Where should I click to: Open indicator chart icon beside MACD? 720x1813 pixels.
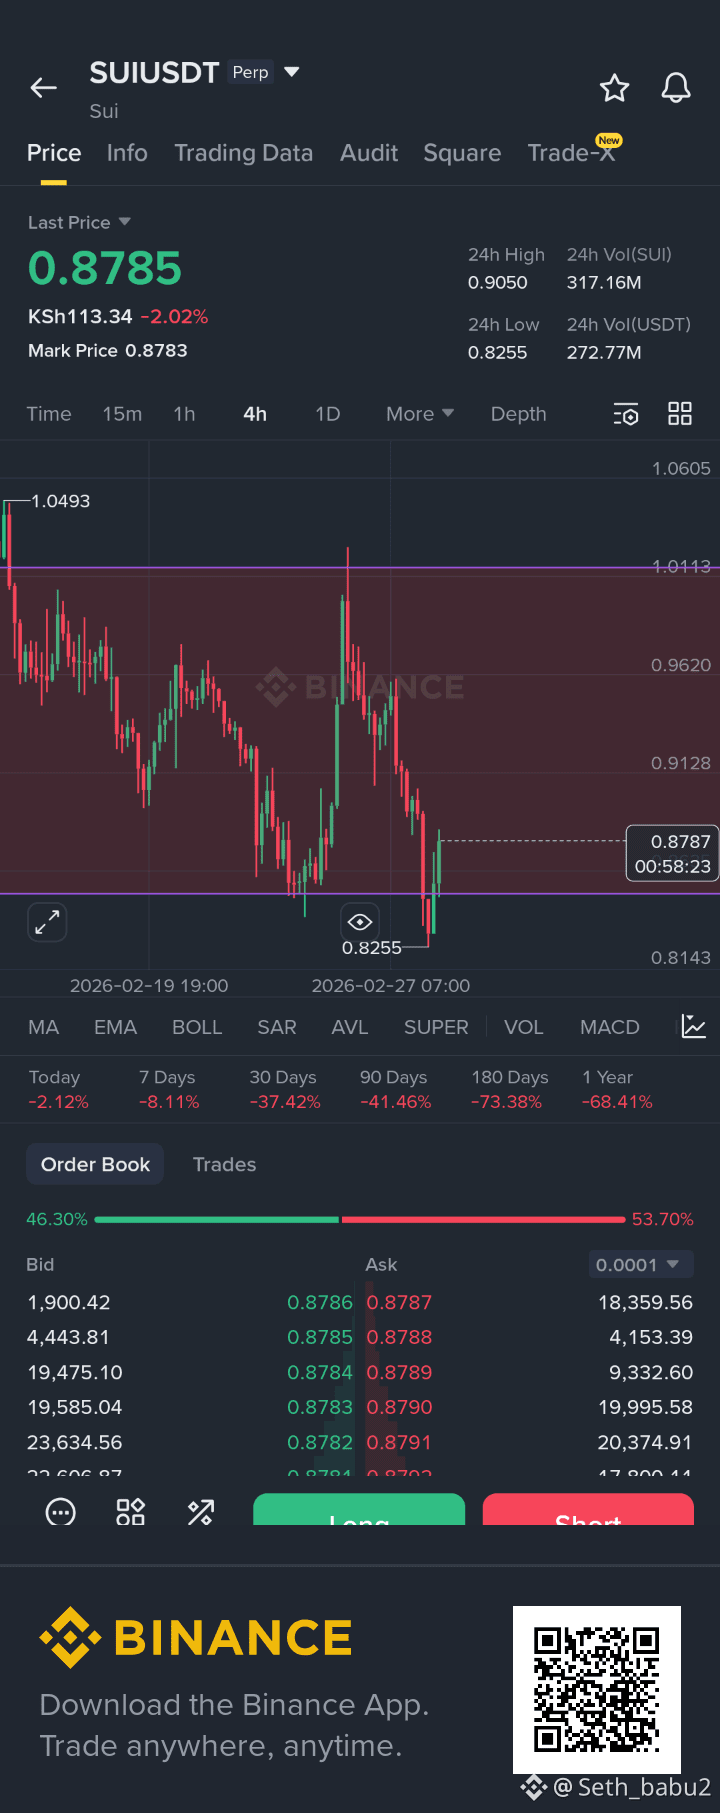pos(694,1026)
